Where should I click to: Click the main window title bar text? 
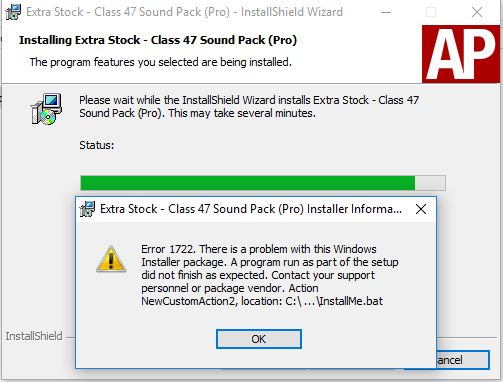[x=184, y=12]
